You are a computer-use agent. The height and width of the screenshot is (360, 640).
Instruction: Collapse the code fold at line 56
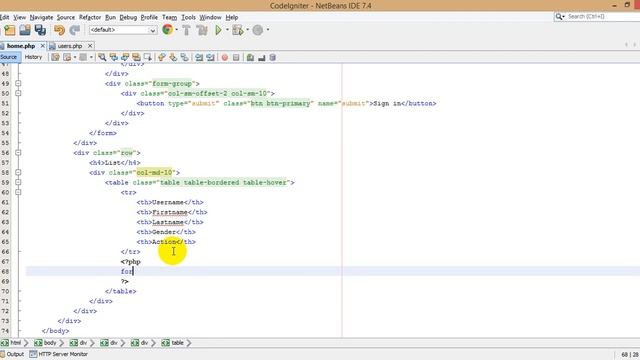(18, 153)
